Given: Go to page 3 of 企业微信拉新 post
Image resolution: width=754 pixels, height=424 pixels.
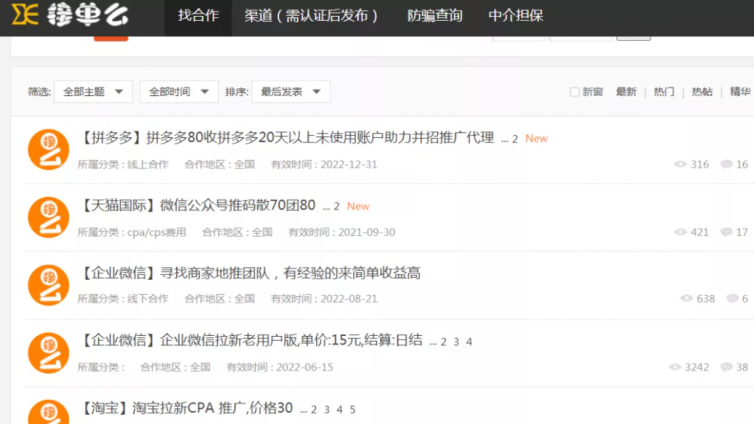Looking at the screenshot, I should (456, 342).
